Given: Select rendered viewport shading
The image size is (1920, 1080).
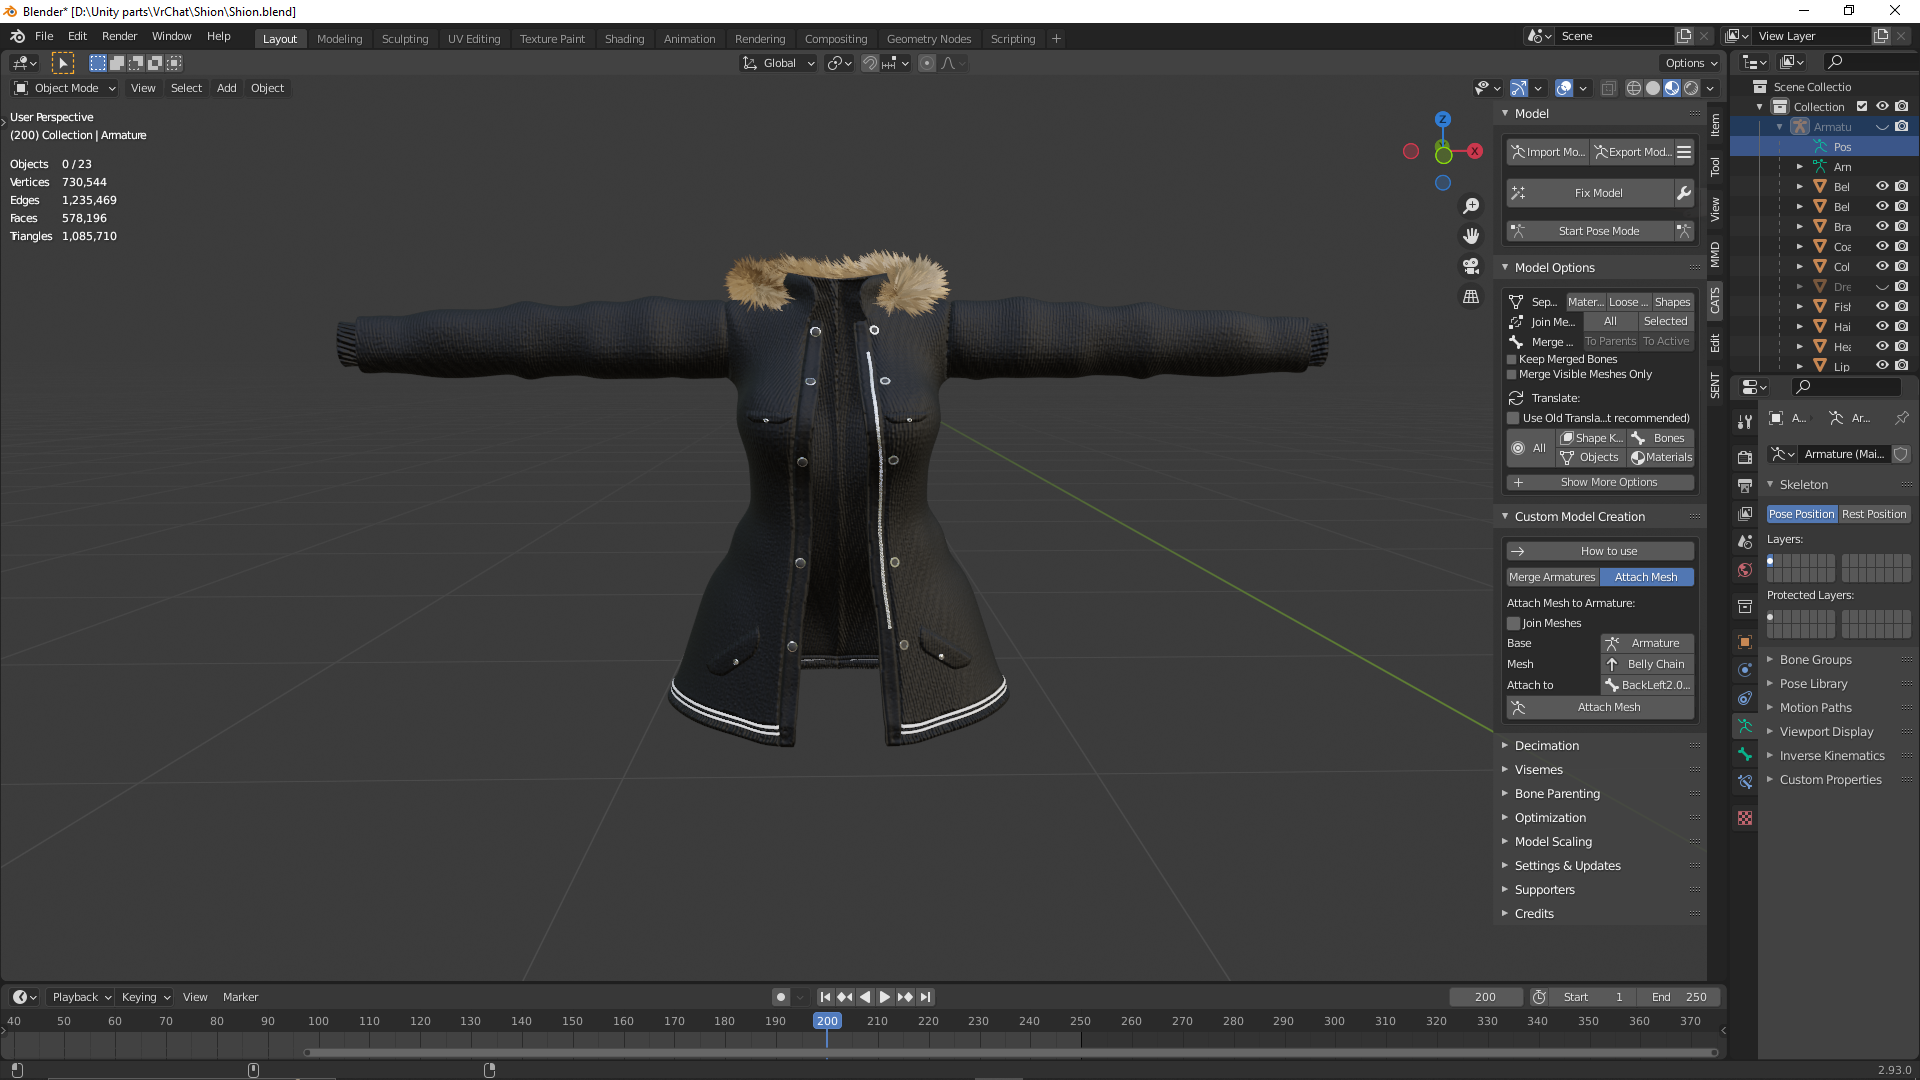Looking at the screenshot, I should (x=1691, y=88).
